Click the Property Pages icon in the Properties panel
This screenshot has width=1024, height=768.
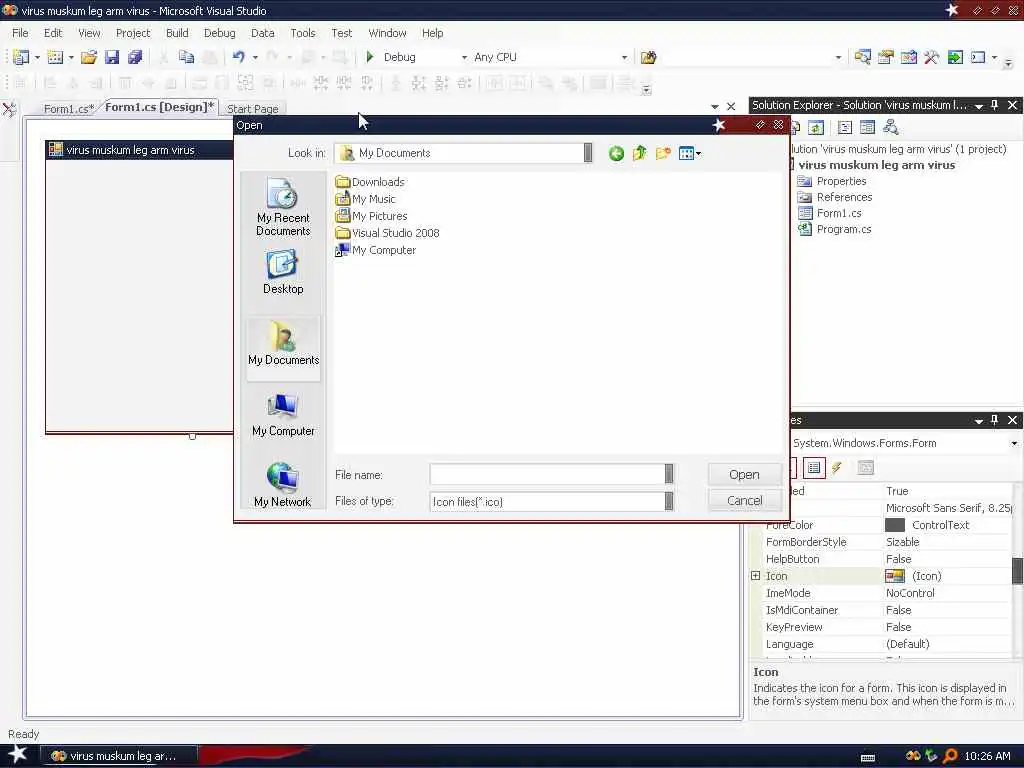[x=865, y=468]
